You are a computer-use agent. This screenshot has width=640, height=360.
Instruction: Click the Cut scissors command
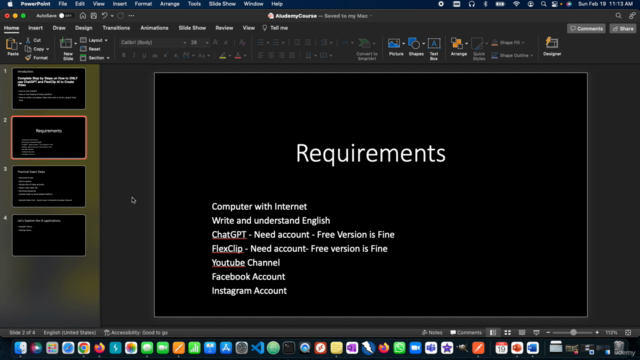click(x=33, y=40)
